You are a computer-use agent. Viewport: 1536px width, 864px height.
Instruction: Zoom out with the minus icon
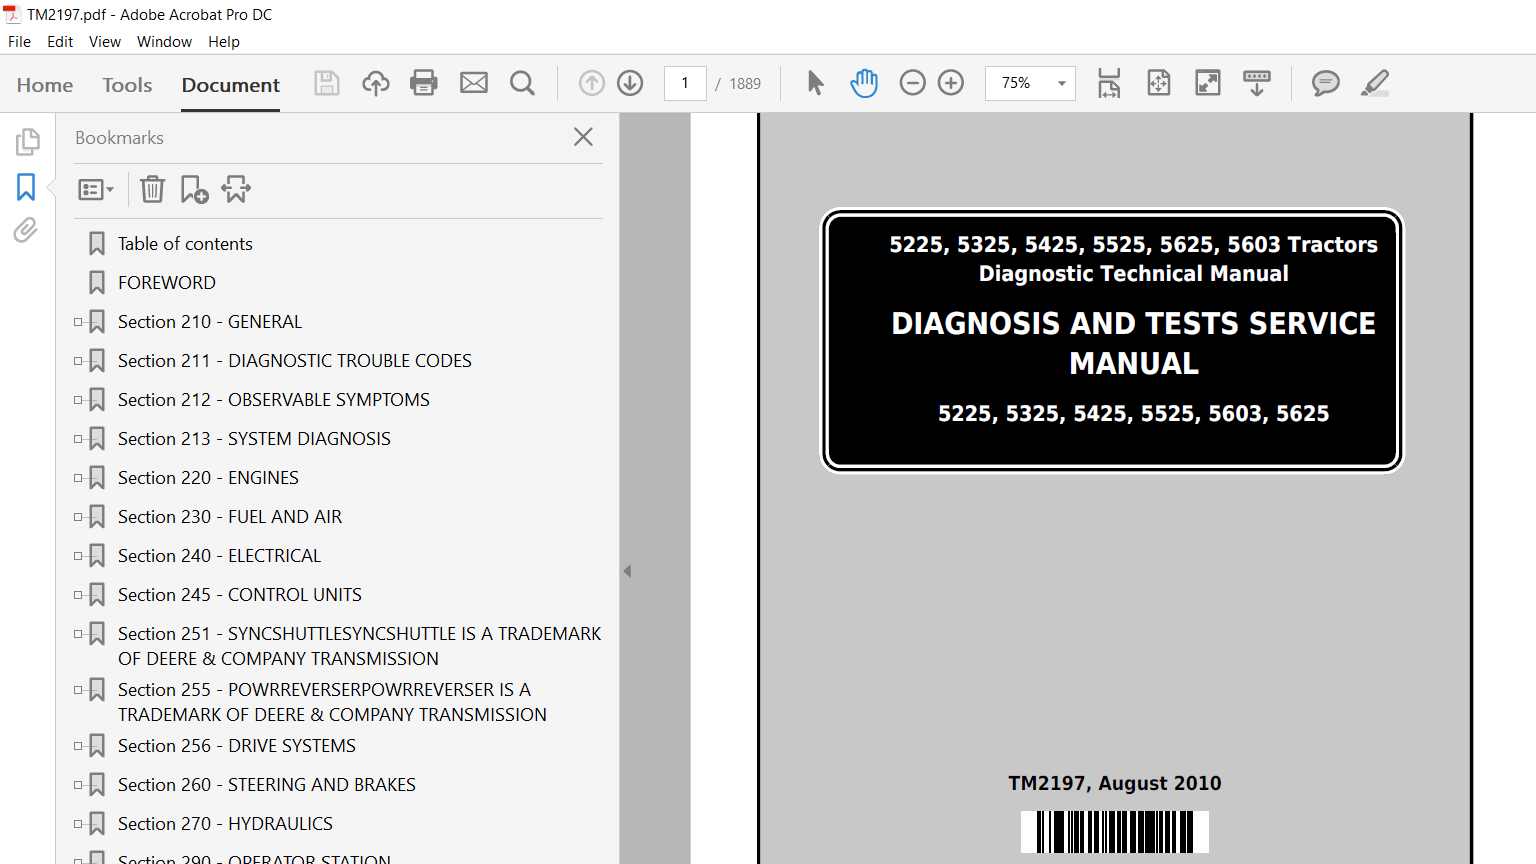coord(913,83)
